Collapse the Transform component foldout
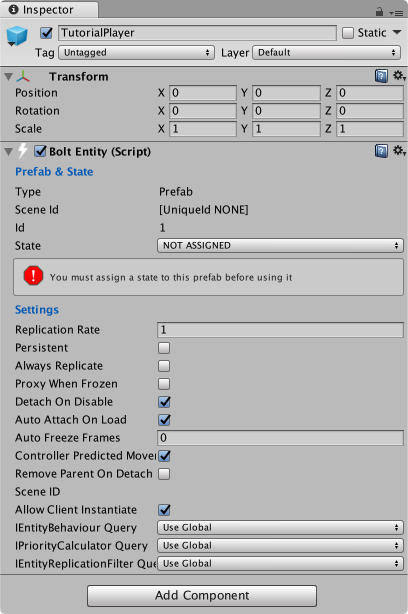 [8, 76]
